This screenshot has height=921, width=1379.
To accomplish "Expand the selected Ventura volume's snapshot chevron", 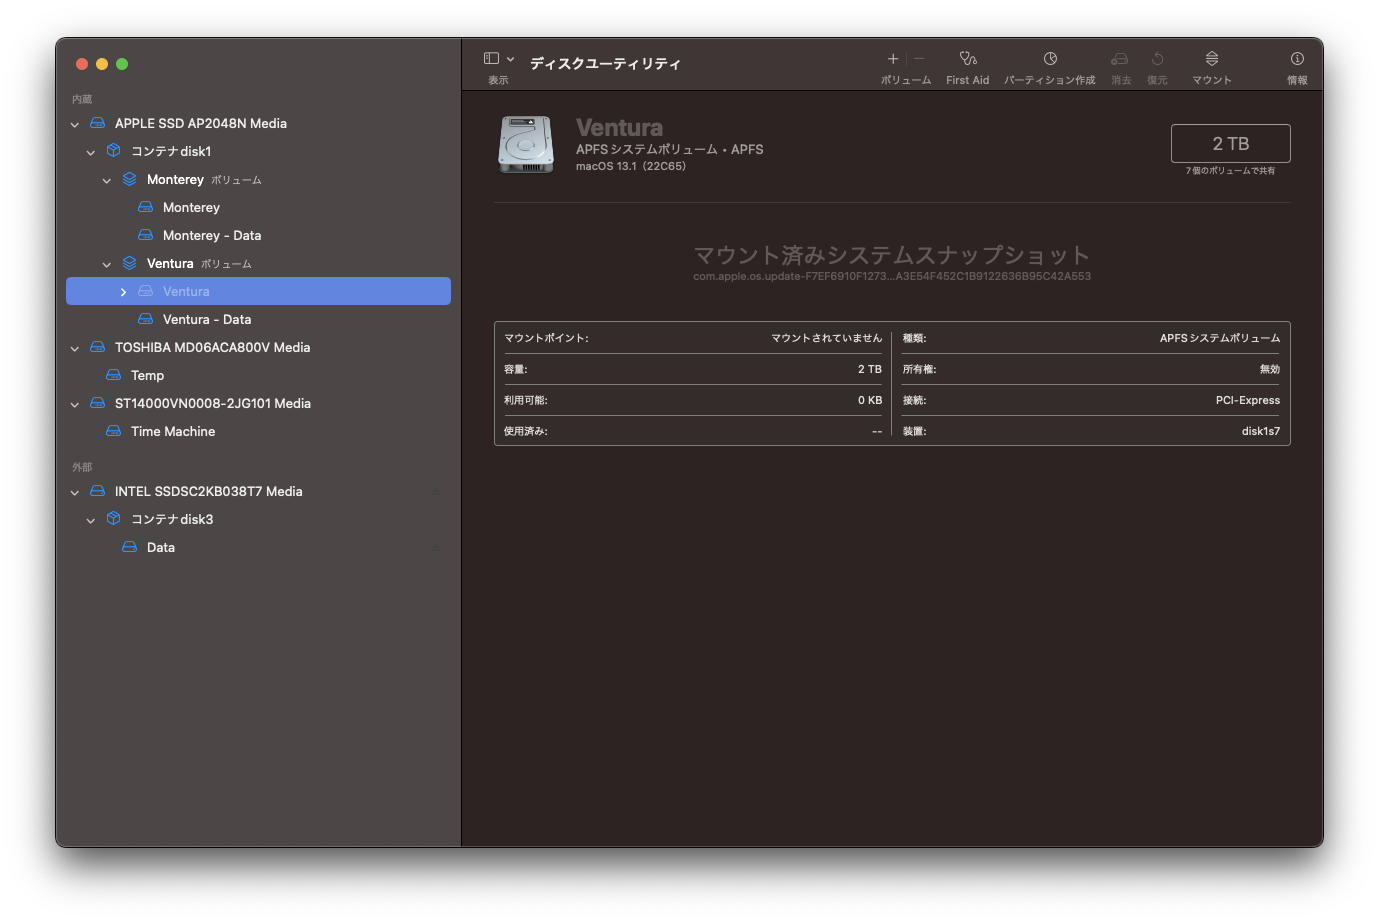I will pos(123,292).
